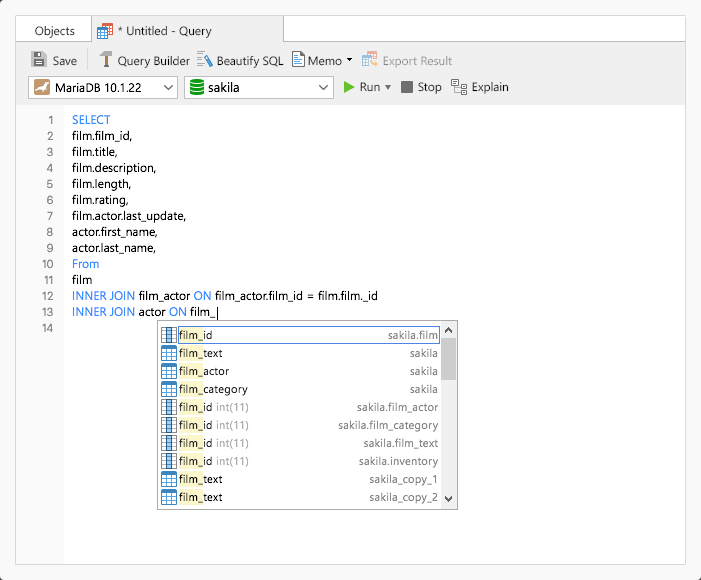
Task: Expand the Memo dropdown arrow
Action: (350, 59)
